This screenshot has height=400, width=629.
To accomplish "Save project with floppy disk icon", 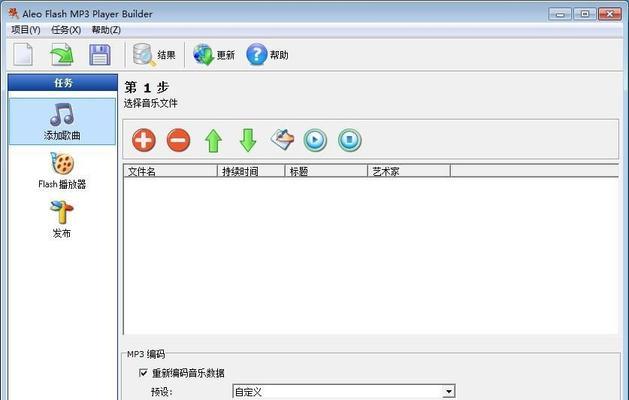I will pos(99,55).
